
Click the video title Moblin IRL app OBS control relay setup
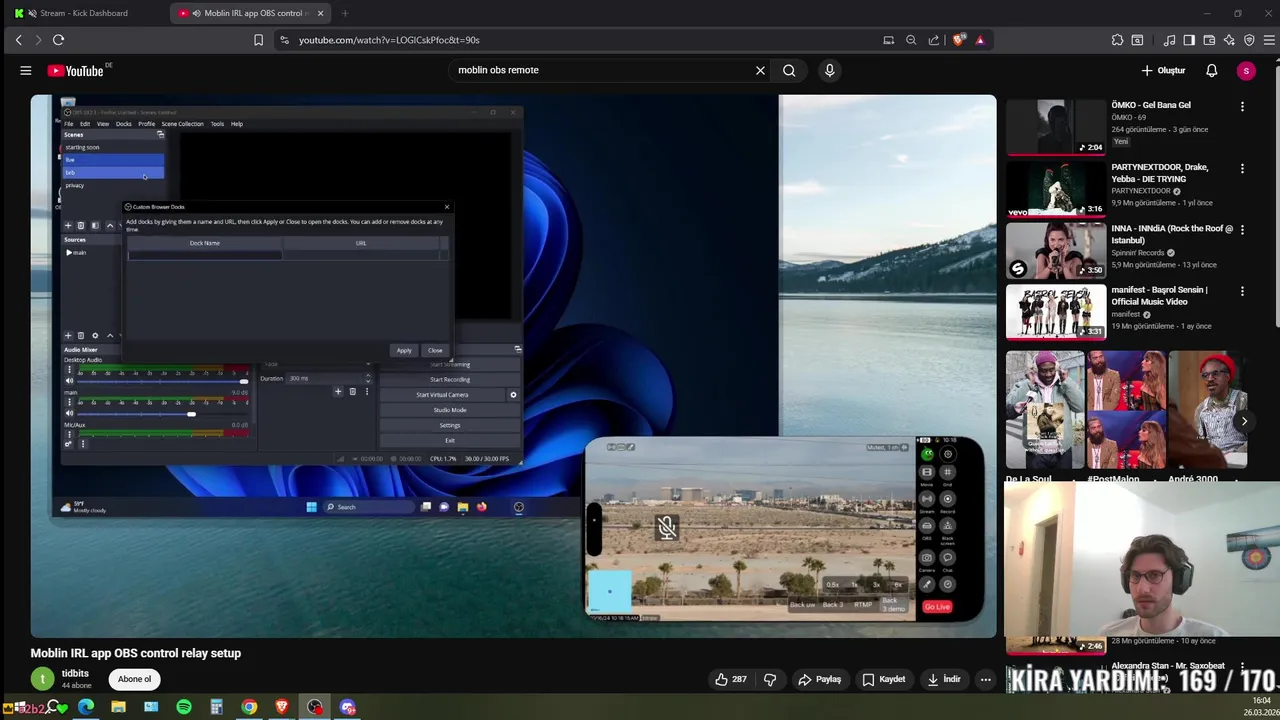coord(136,653)
